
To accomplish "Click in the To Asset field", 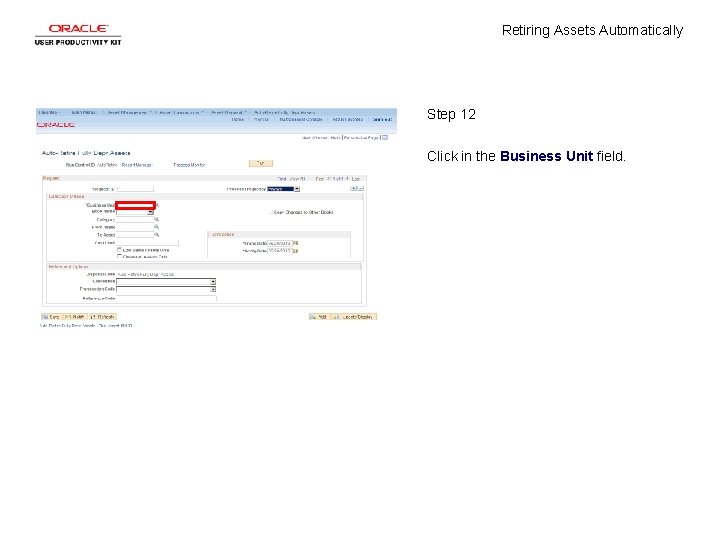I will [135, 235].
